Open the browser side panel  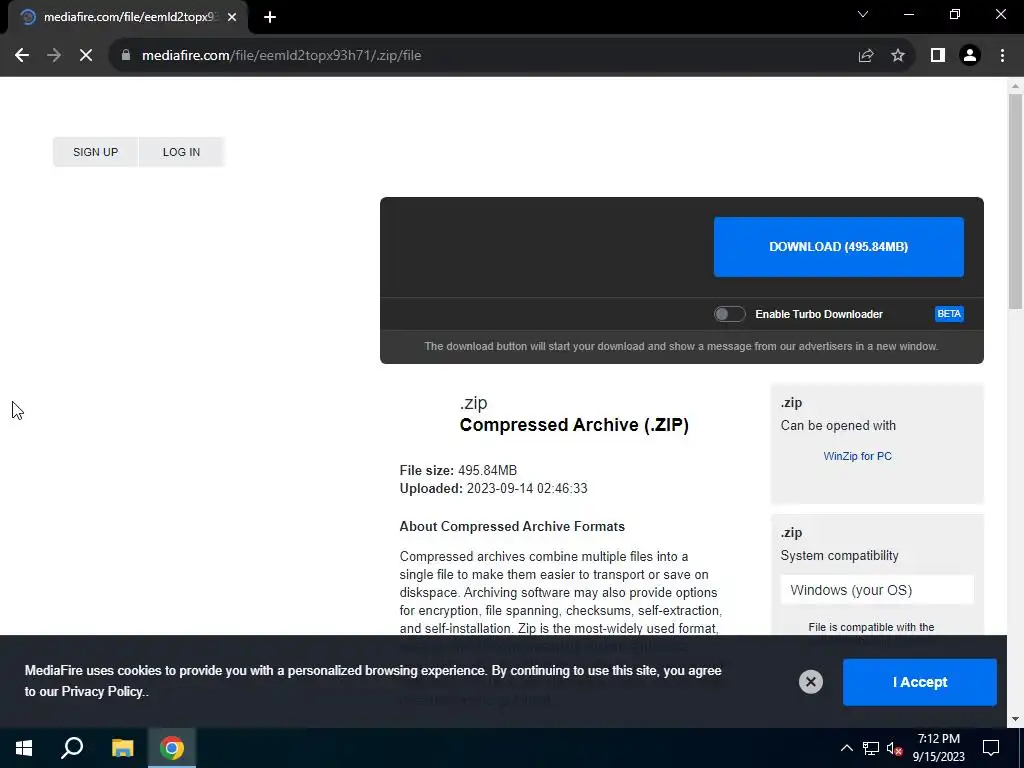coord(938,56)
